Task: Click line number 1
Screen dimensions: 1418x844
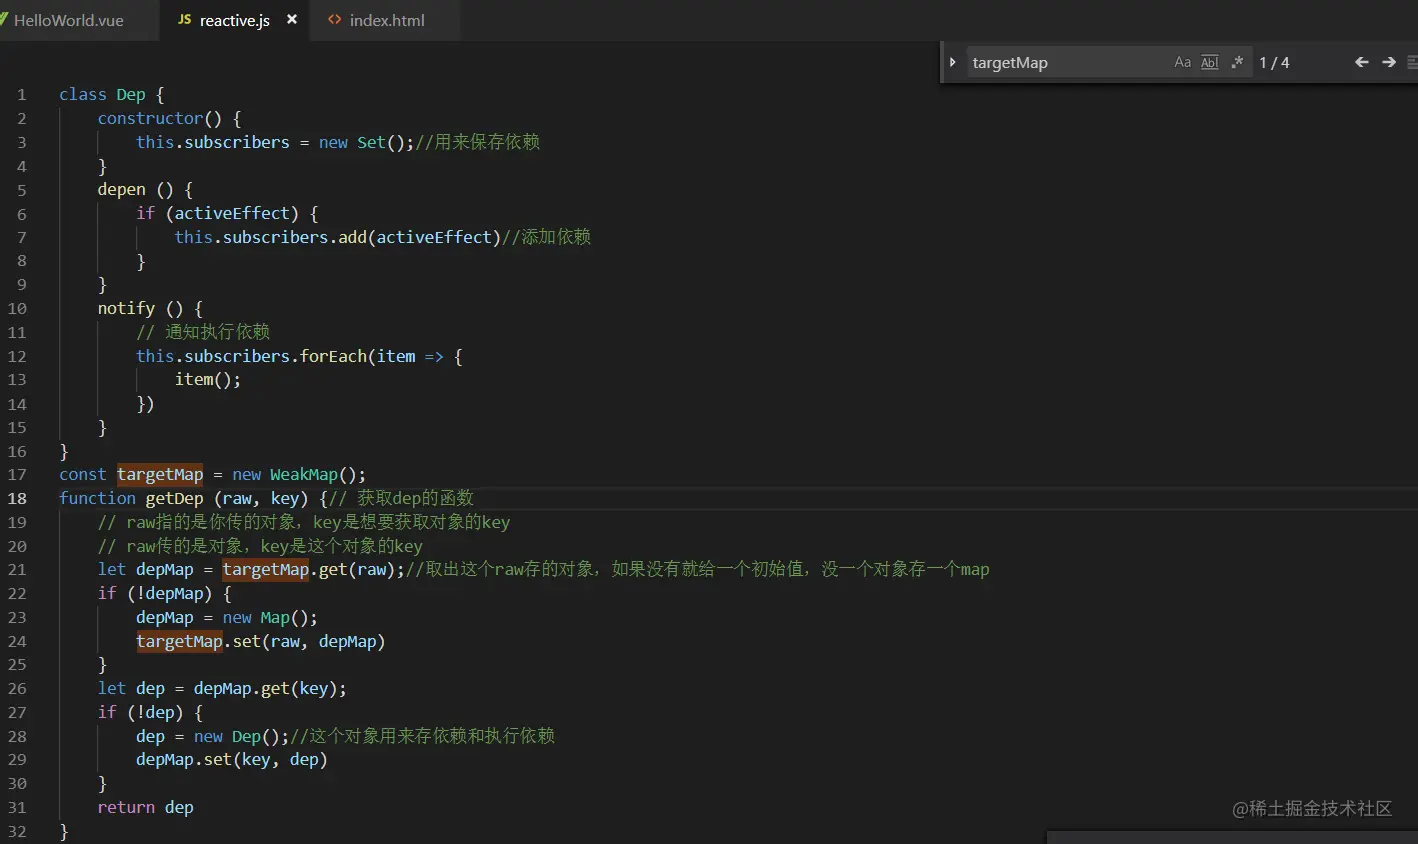Action: 22,95
